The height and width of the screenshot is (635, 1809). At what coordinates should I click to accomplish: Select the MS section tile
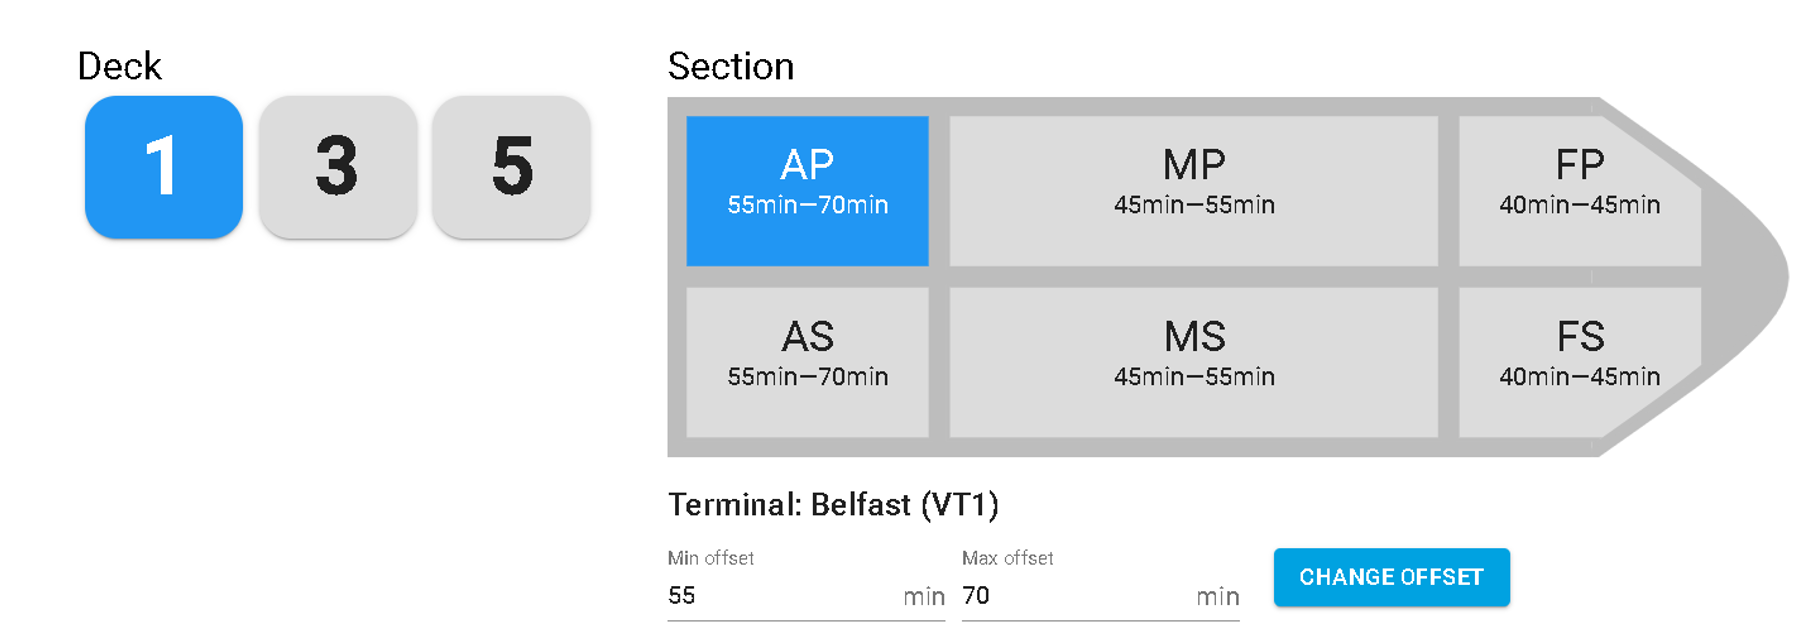pyautogui.click(x=1193, y=362)
